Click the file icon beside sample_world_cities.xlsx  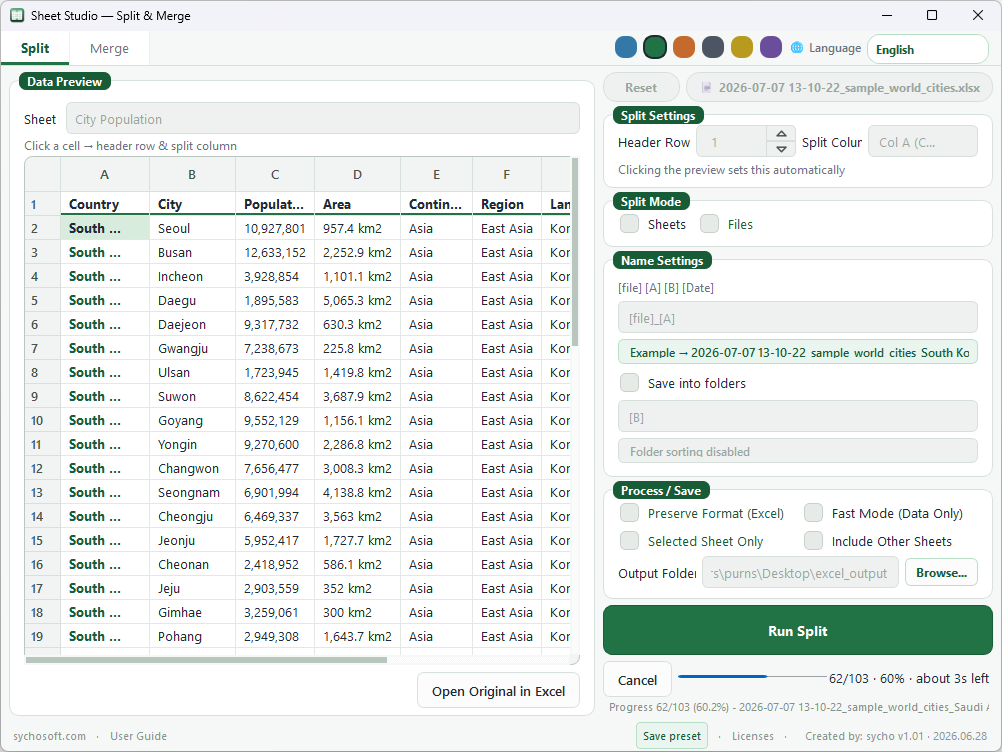[x=706, y=88]
